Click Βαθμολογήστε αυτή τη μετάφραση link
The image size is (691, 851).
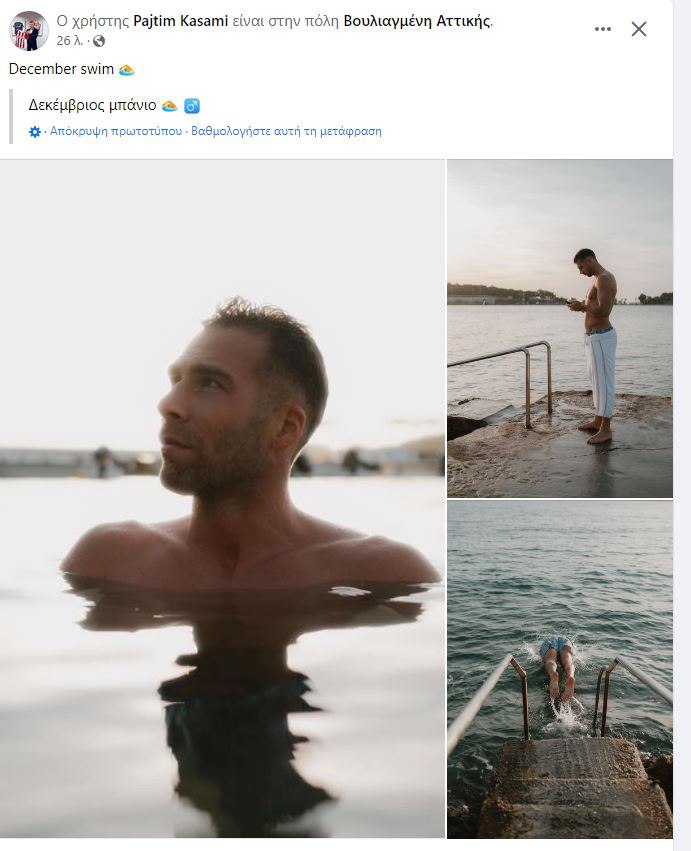click(286, 131)
